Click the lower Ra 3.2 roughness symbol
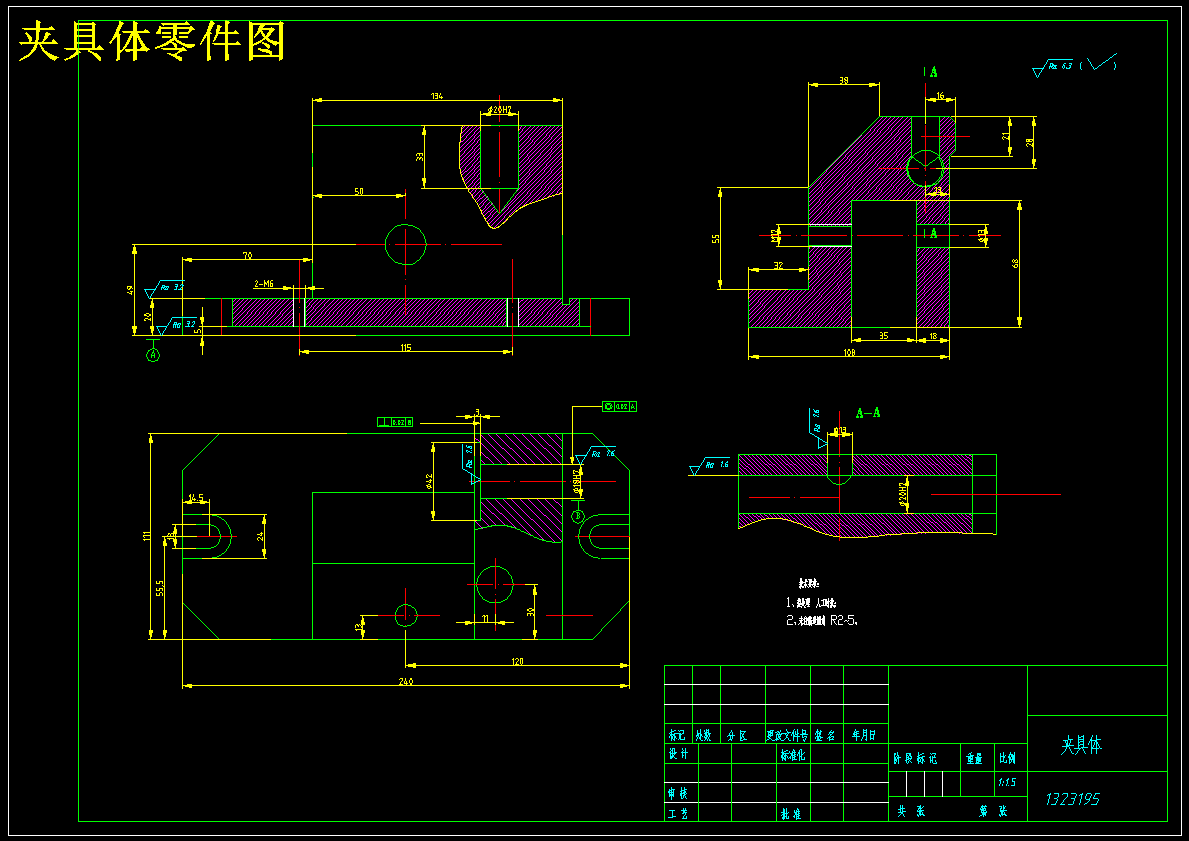1189x841 pixels. point(175,325)
